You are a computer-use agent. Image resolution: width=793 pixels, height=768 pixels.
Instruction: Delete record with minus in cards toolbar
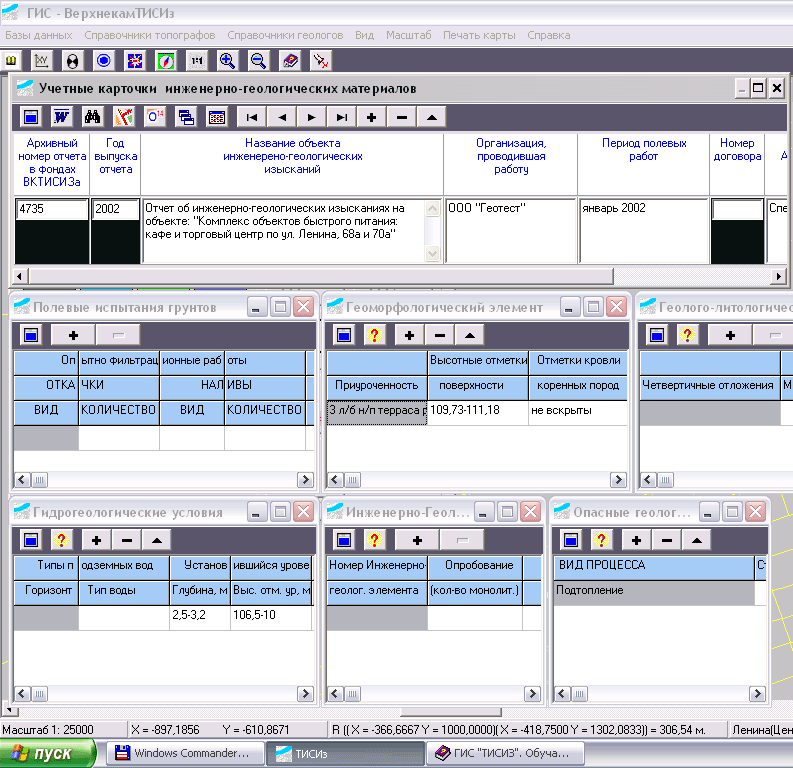pos(402,117)
